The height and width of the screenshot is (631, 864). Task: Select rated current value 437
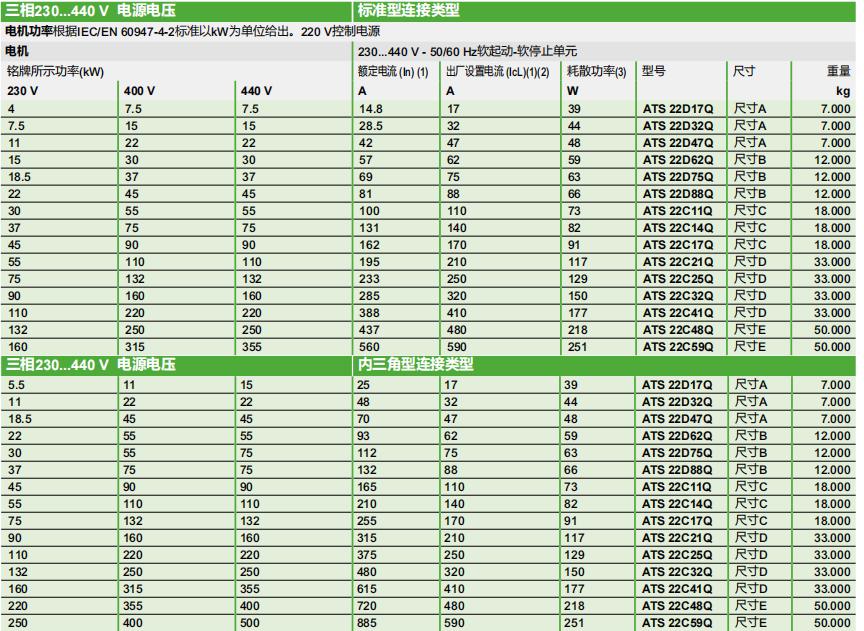click(369, 331)
